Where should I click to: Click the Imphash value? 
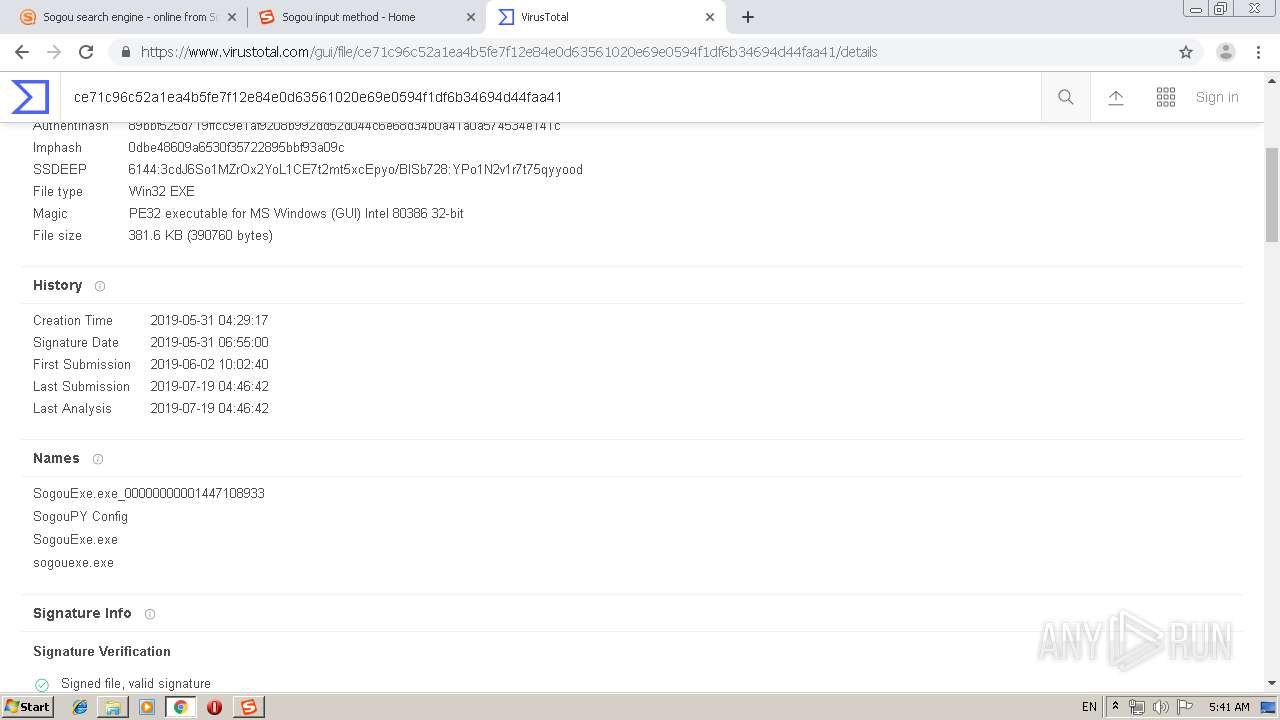coord(236,147)
